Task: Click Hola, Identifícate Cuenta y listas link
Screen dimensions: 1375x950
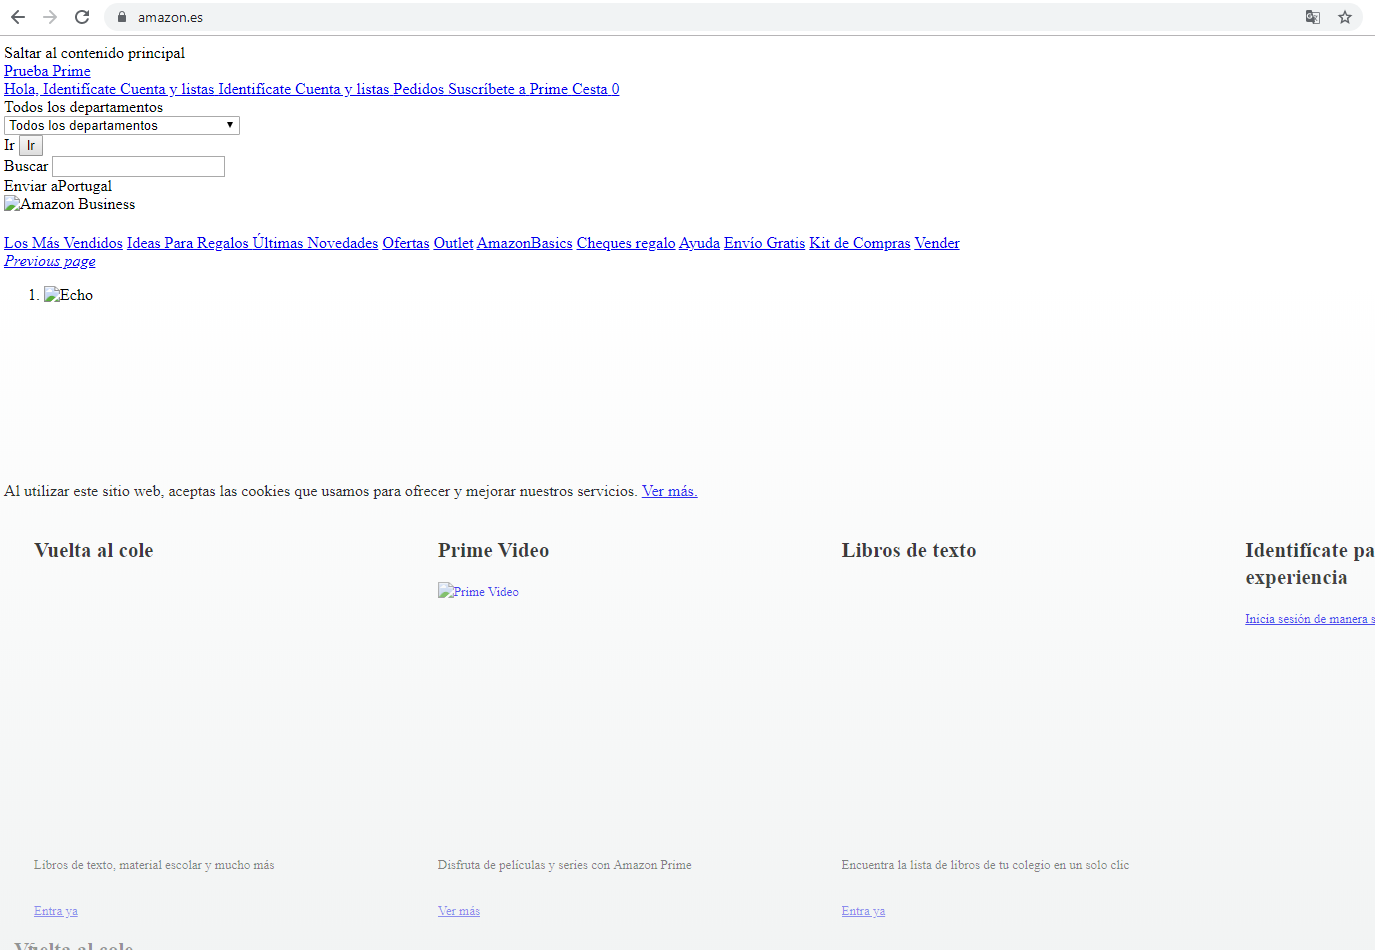Action: (109, 89)
